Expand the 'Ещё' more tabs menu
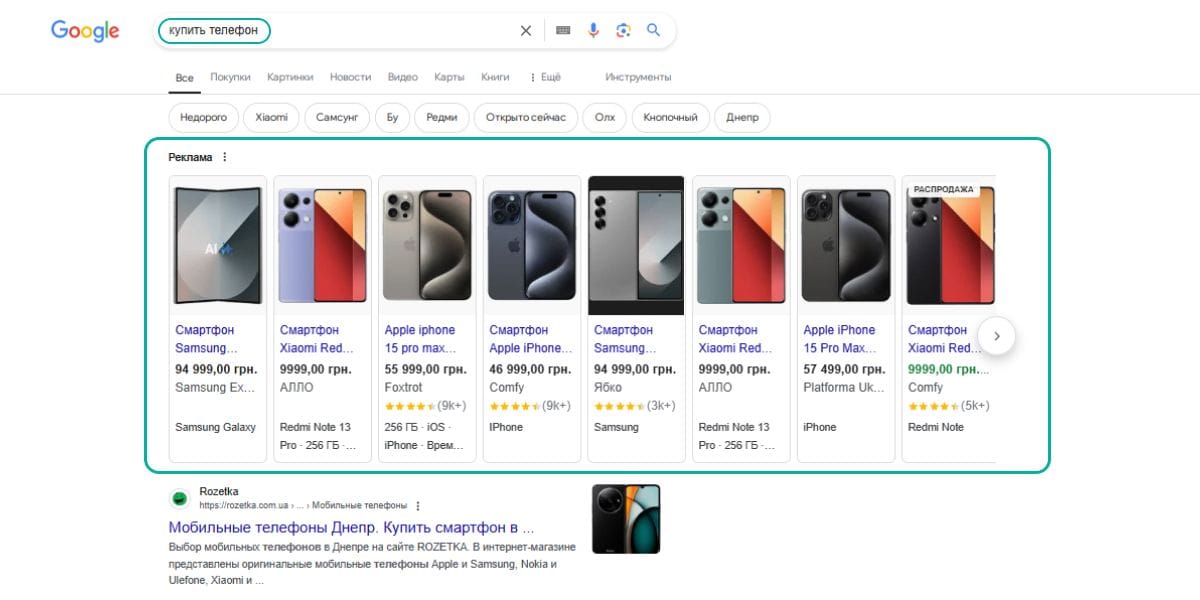This screenshot has height=600, width=1200. click(x=545, y=77)
